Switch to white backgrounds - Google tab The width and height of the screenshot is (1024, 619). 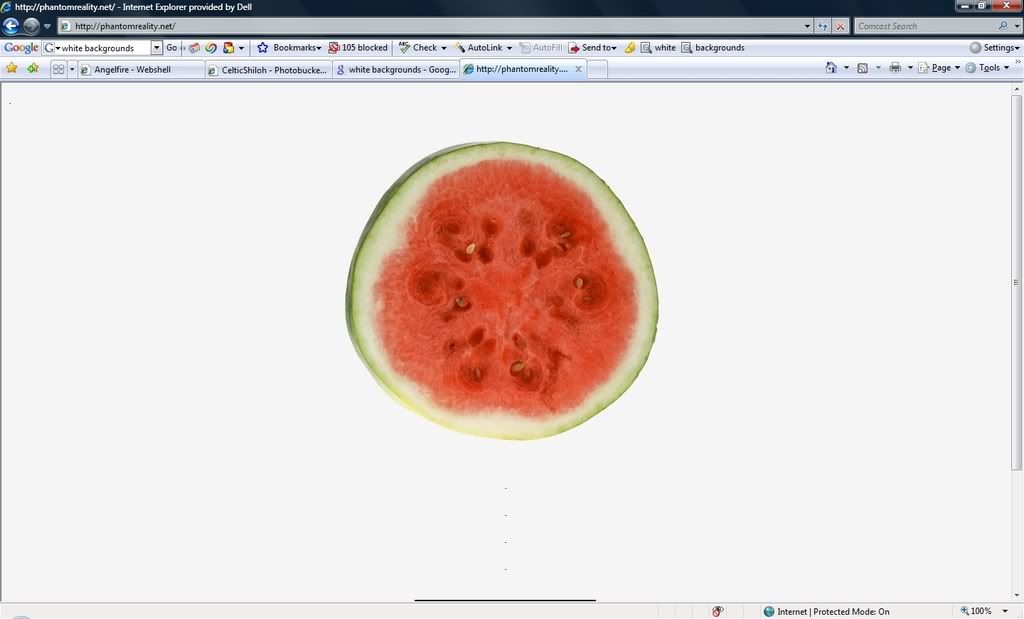pos(396,70)
